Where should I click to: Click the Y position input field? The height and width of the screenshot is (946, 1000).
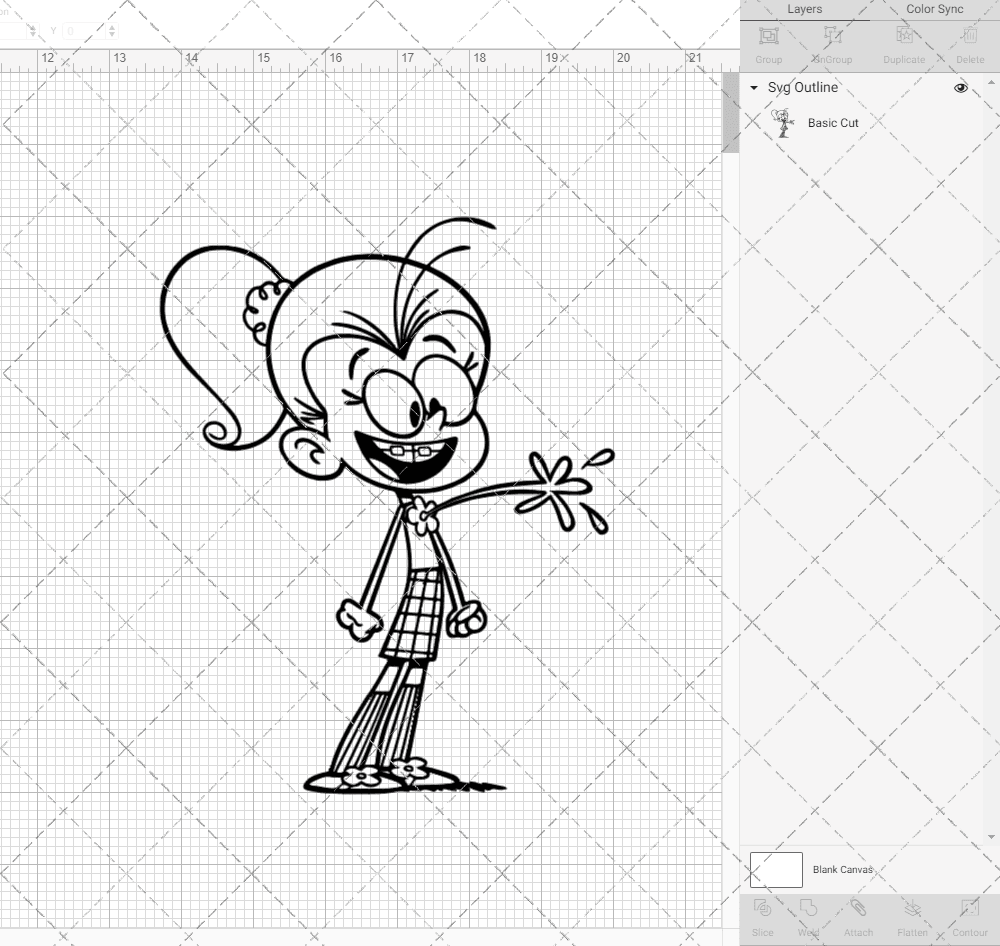[x=84, y=31]
